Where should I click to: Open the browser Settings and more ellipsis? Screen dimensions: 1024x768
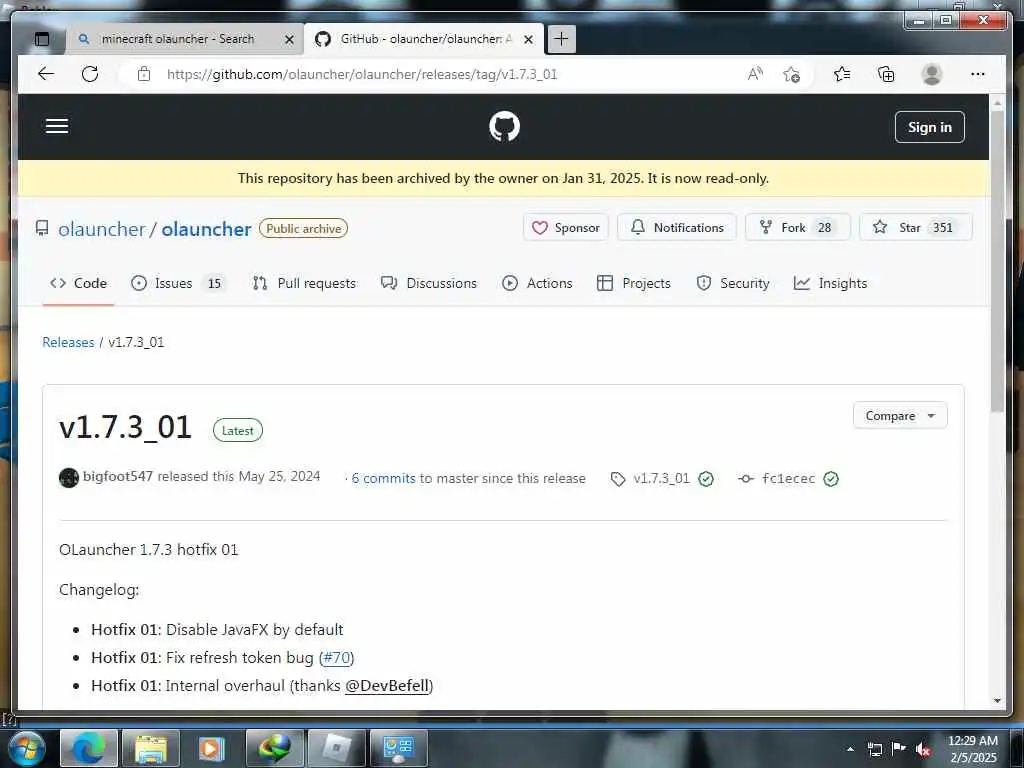point(978,74)
